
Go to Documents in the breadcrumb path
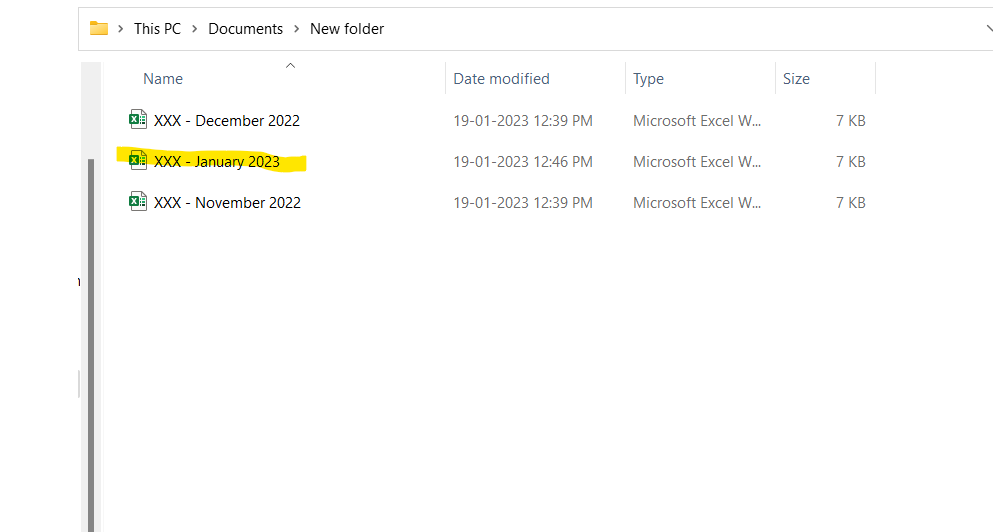tap(245, 29)
